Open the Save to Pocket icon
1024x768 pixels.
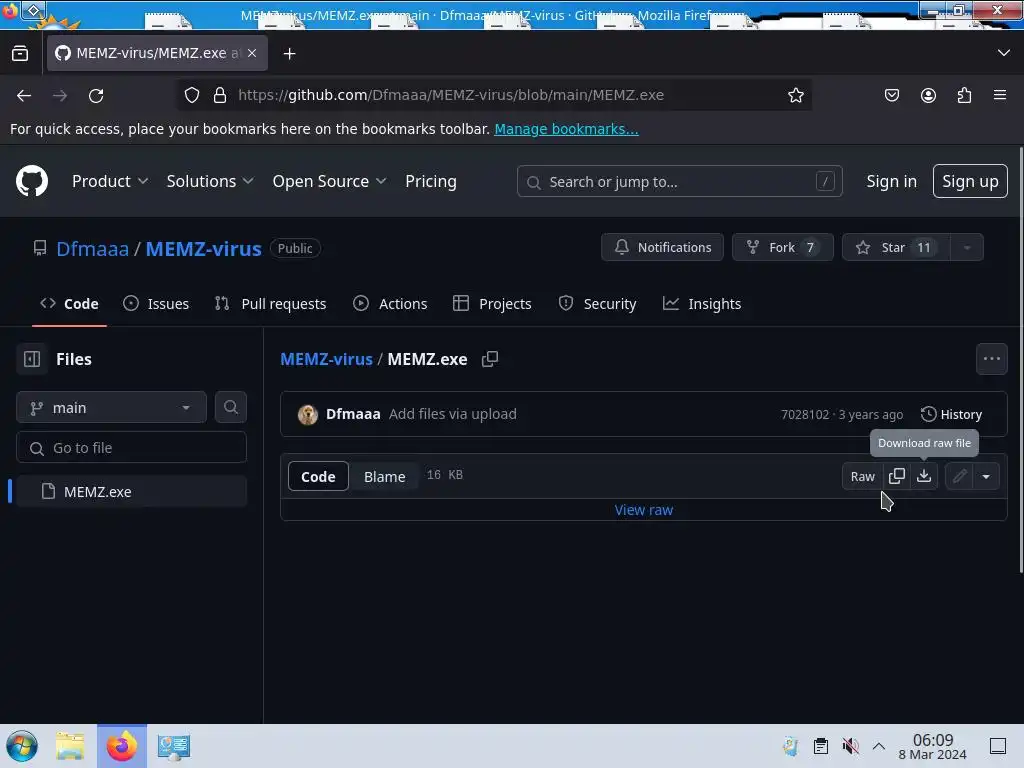tap(891, 95)
